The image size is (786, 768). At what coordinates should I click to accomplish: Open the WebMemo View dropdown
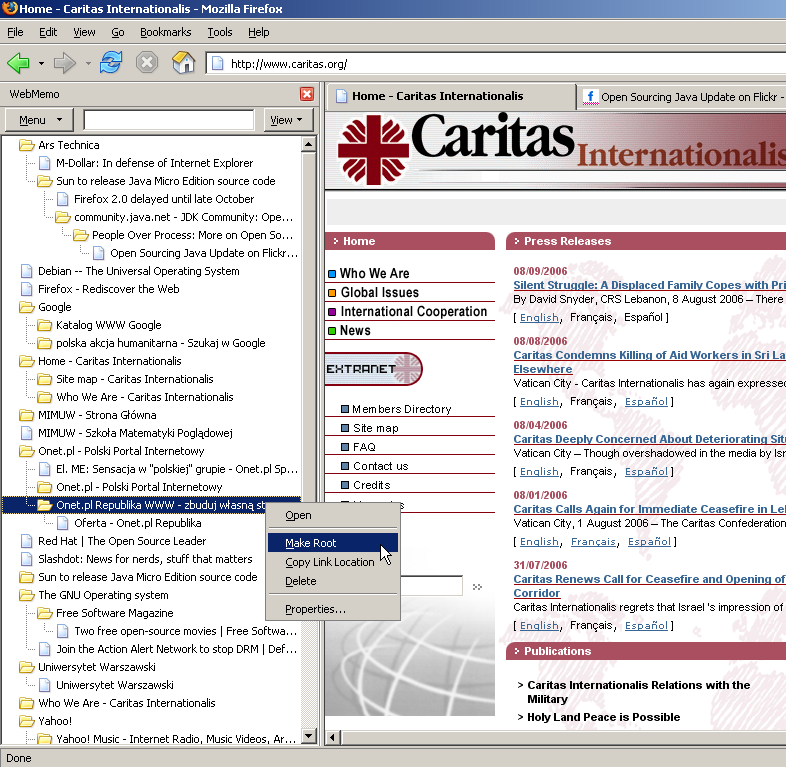coord(288,120)
